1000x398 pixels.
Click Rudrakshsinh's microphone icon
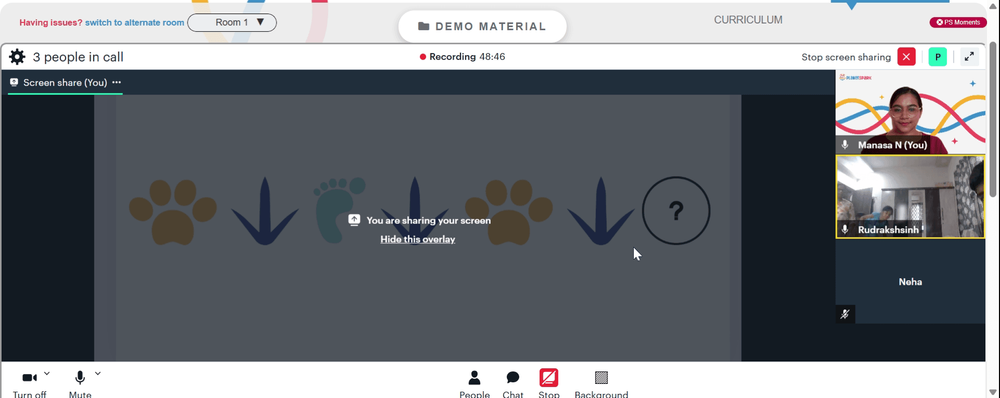click(x=845, y=229)
